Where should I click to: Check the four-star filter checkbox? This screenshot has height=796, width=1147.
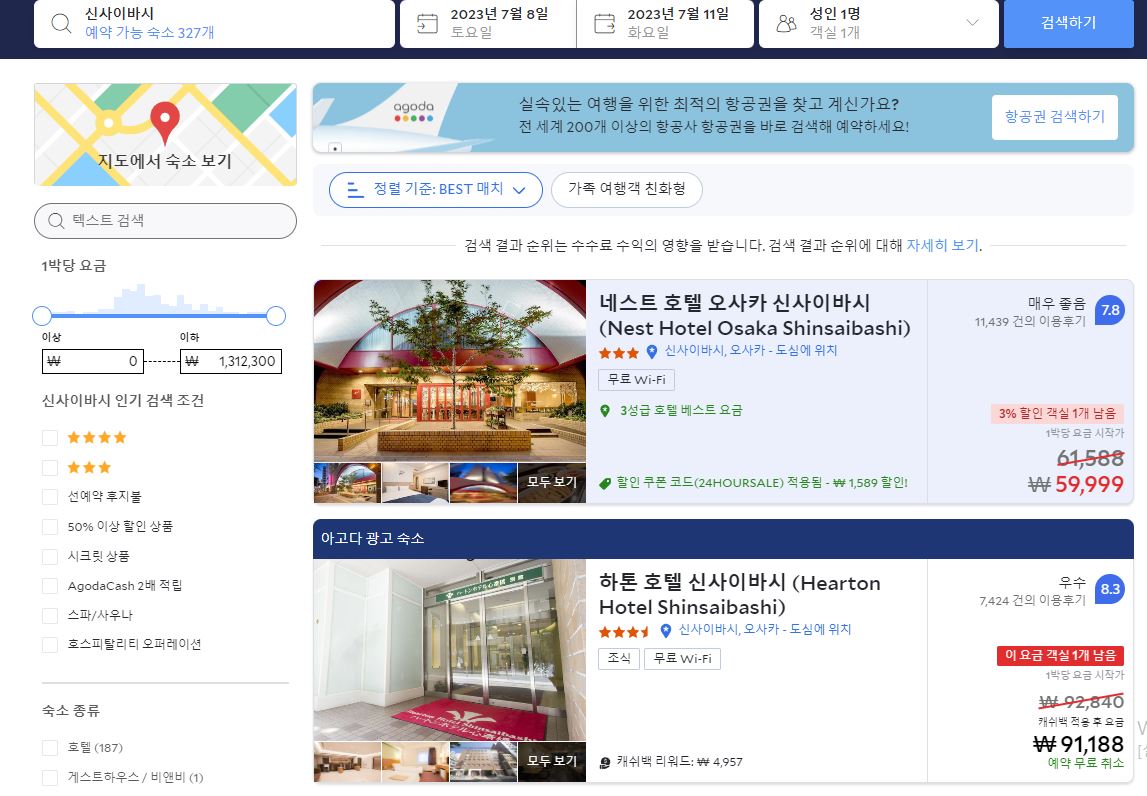coord(50,438)
